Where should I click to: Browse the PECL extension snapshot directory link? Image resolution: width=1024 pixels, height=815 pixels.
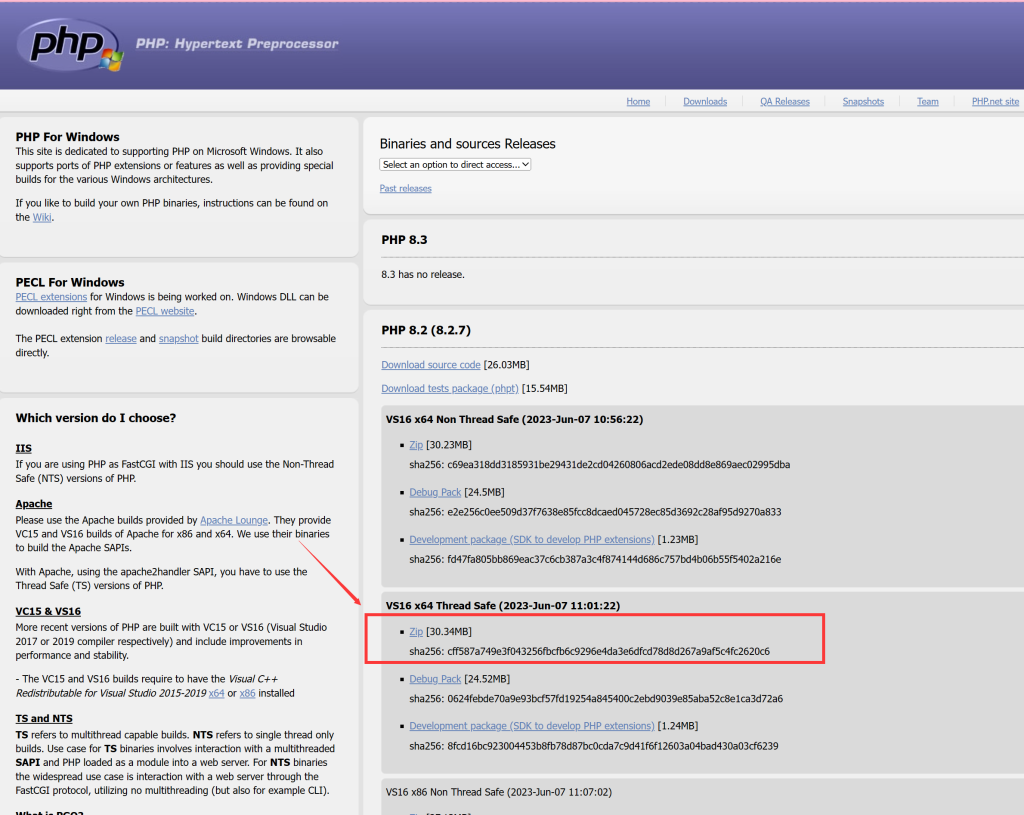coord(178,338)
